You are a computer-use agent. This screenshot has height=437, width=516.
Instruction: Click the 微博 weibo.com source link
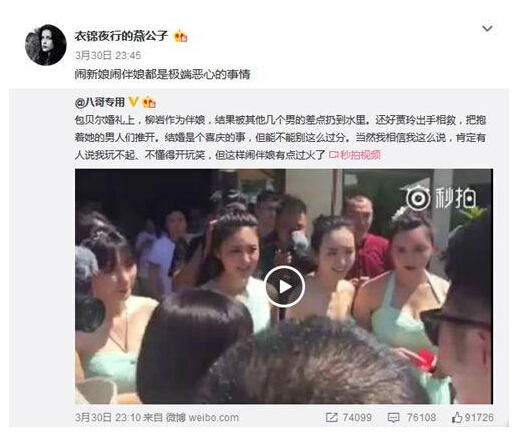202,417
